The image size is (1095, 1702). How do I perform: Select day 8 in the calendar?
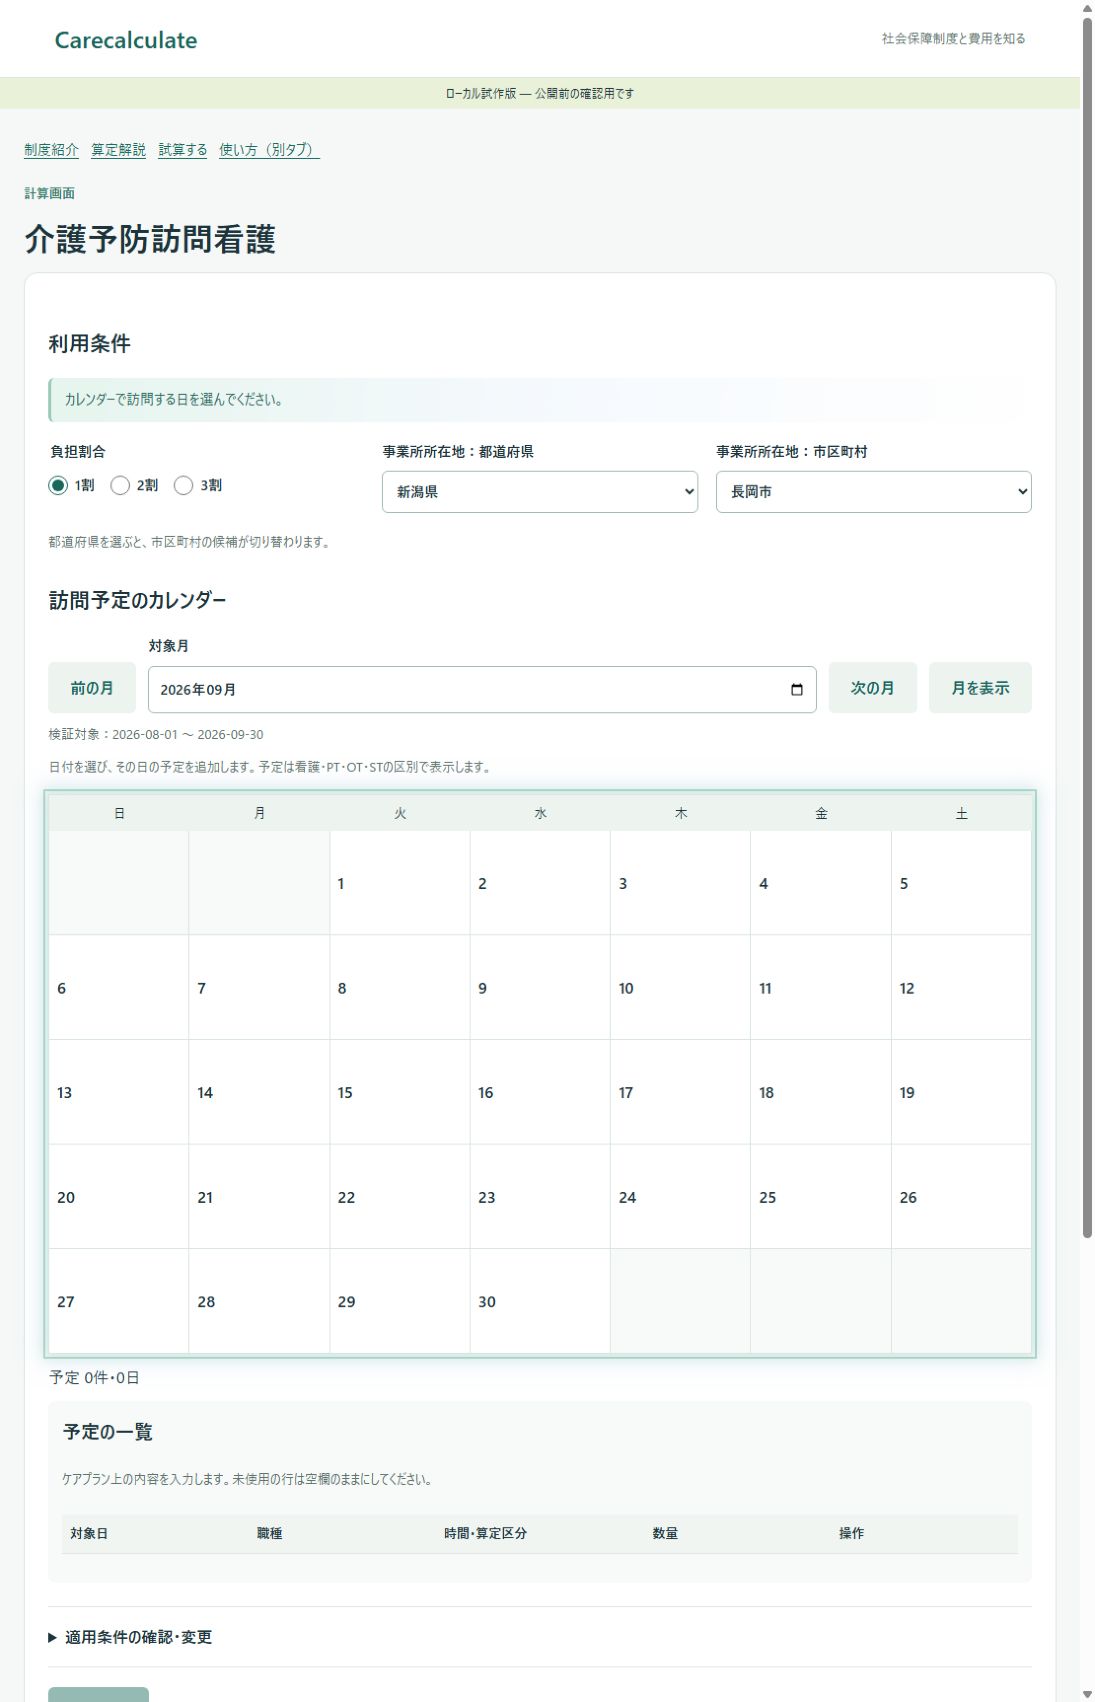pyautogui.click(x=400, y=988)
